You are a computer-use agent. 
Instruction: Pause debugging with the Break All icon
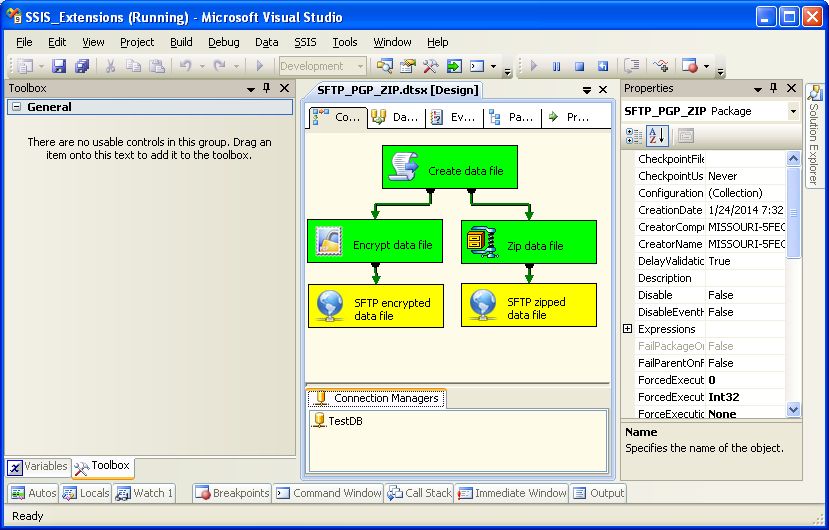click(556, 66)
